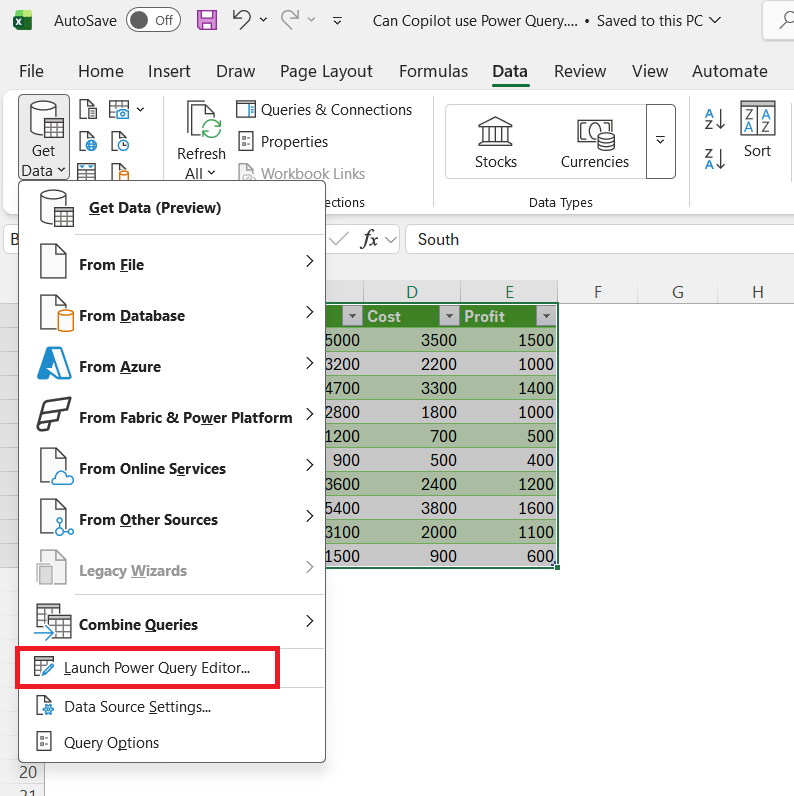Open the formula bar function dropdown arrow
The width and height of the screenshot is (794, 796).
[390, 240]
